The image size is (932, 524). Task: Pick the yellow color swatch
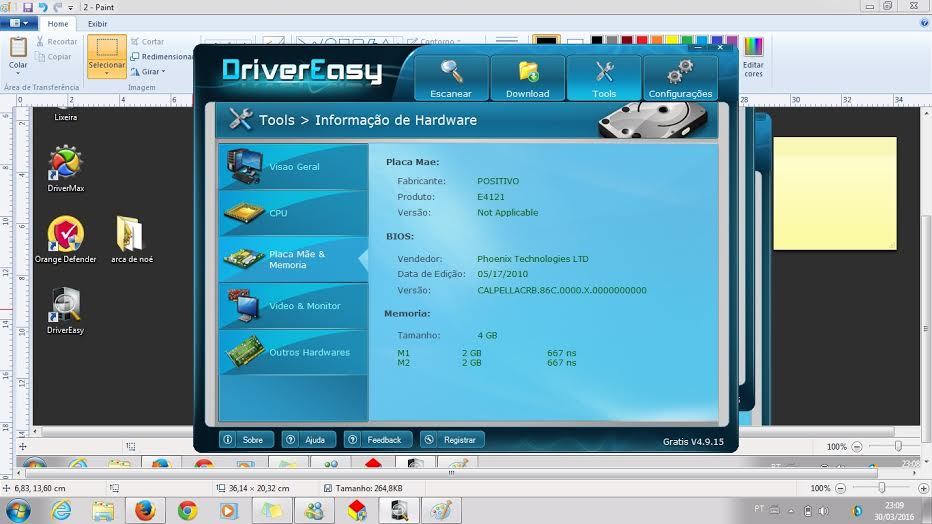(672, 40)
